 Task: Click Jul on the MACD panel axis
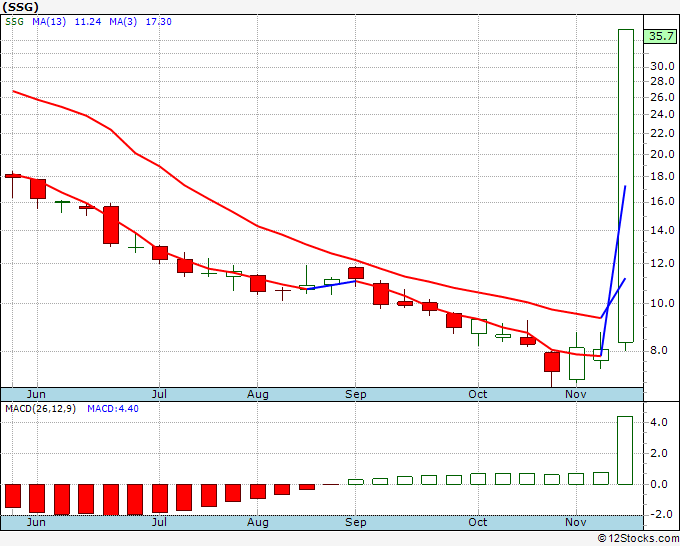(159, 522)
